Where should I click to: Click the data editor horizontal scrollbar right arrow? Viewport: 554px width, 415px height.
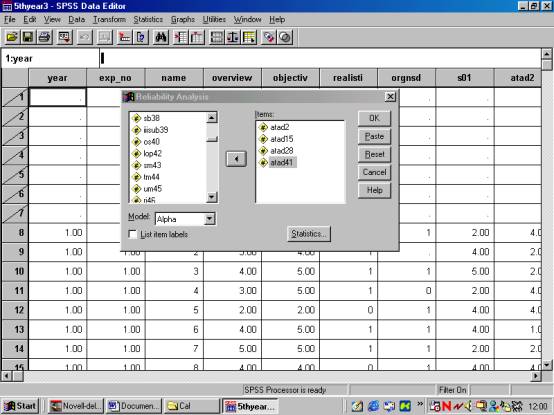[x=536, y=376]
